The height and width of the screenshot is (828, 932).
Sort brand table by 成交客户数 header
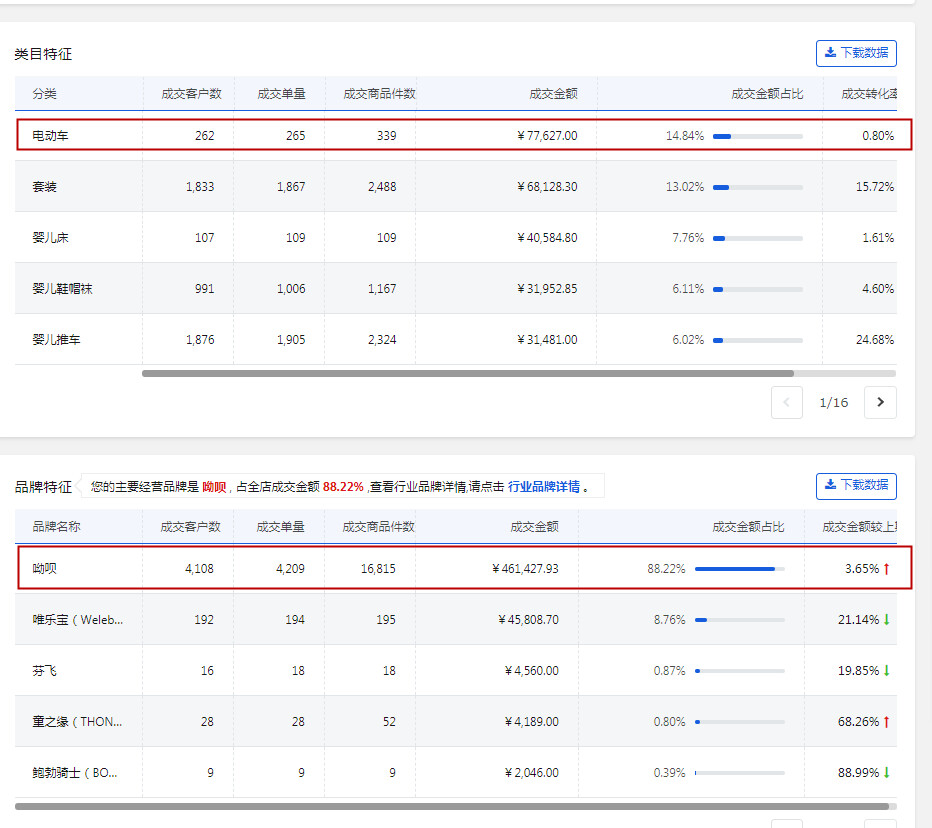190,526
